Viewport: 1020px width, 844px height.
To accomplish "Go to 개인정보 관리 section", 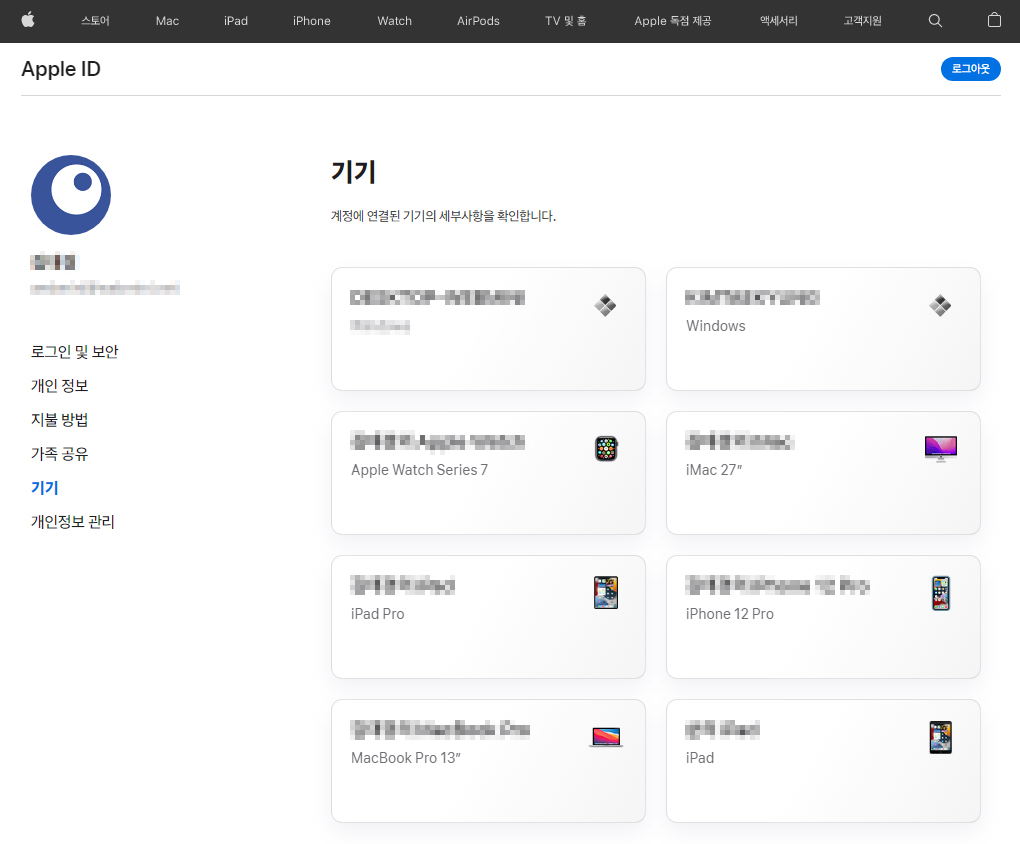I will pyautogui.click(x=73, y=522).
